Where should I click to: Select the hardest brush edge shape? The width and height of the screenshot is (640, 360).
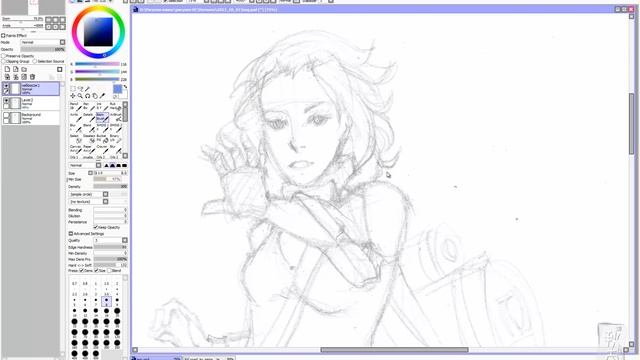124,165
